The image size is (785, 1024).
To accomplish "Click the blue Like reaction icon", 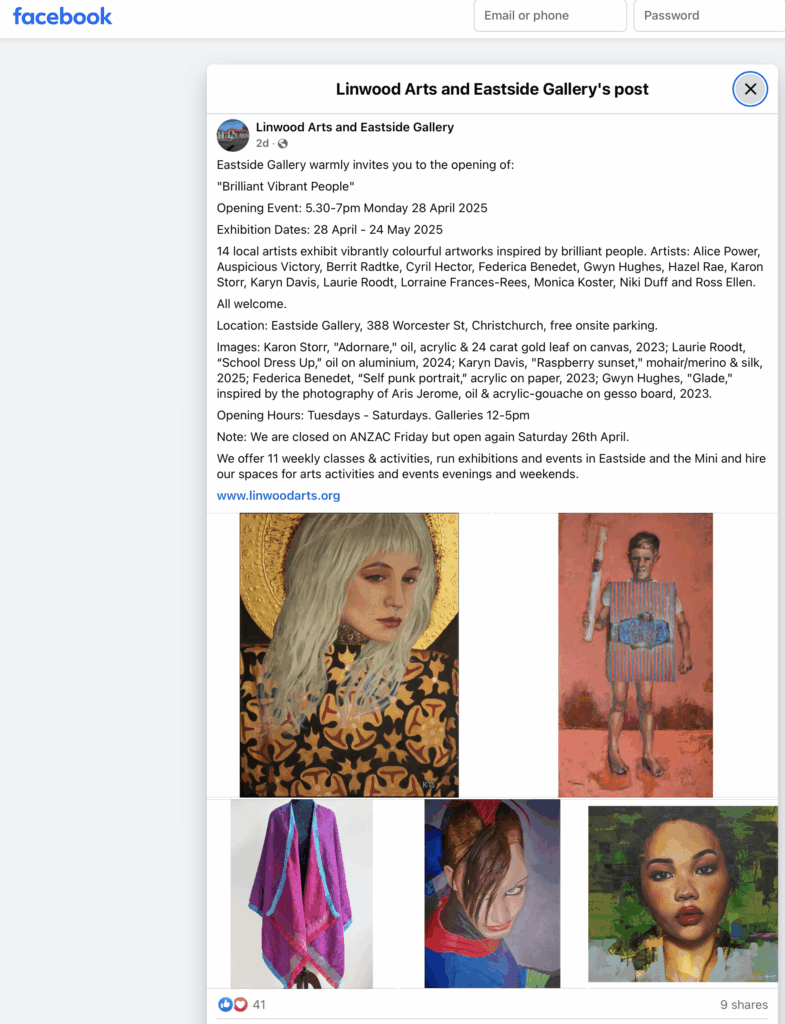I will [x=225, y=1004].
